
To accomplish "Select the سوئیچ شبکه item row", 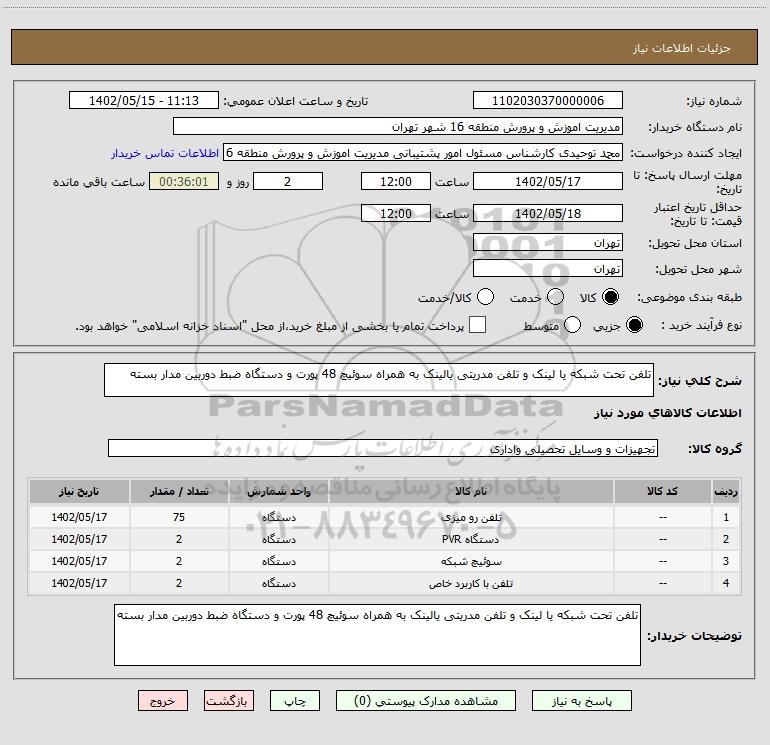I will (x=385, y=561).
